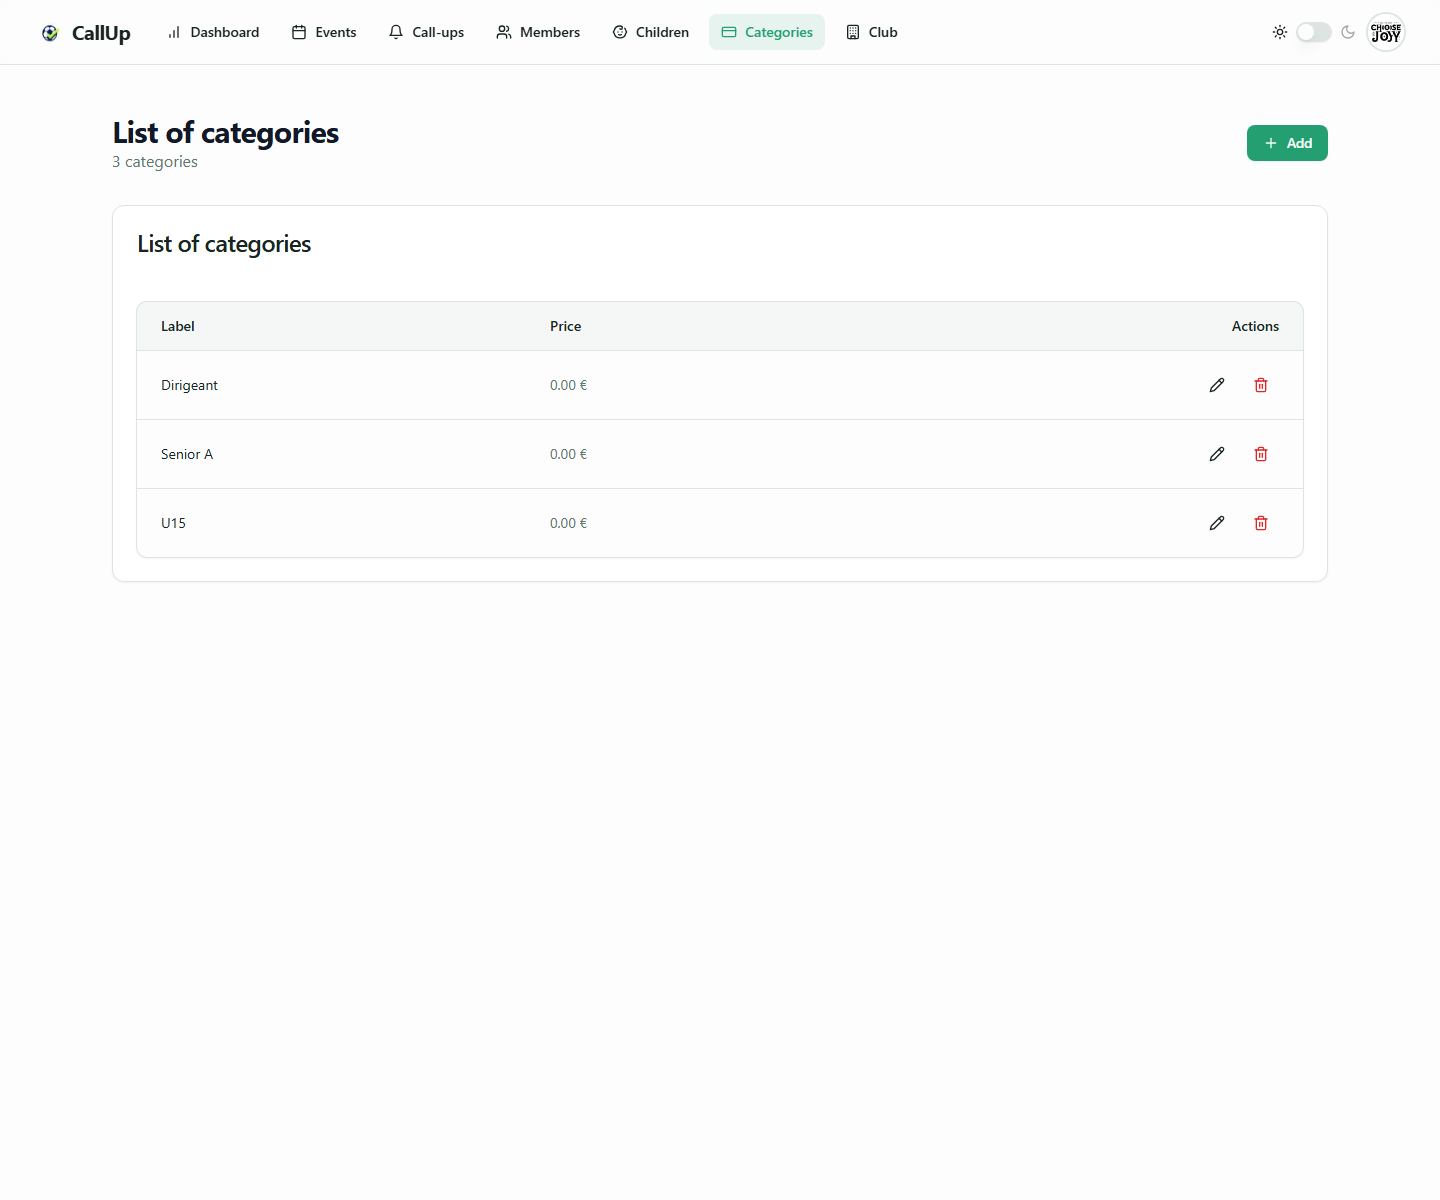Click the CallUp brand name
This screenshot has height=1200, width=1440.
pos(101,33)
